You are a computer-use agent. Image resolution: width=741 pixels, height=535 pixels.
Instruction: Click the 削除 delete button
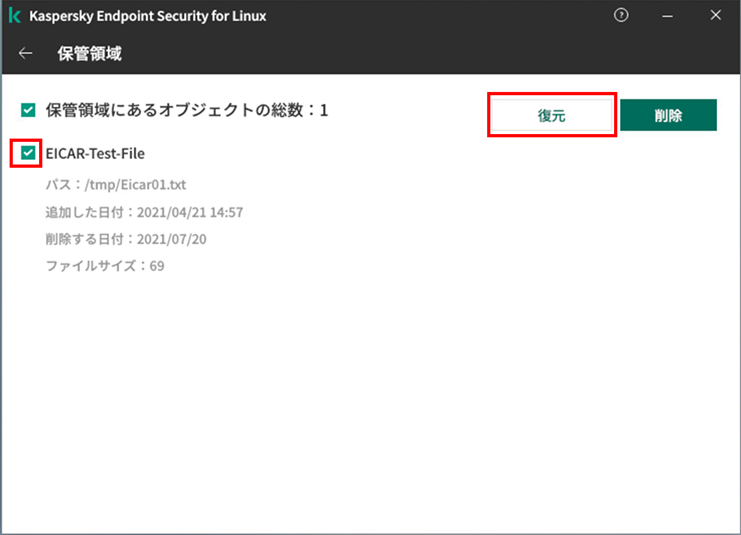coord(668,115)
